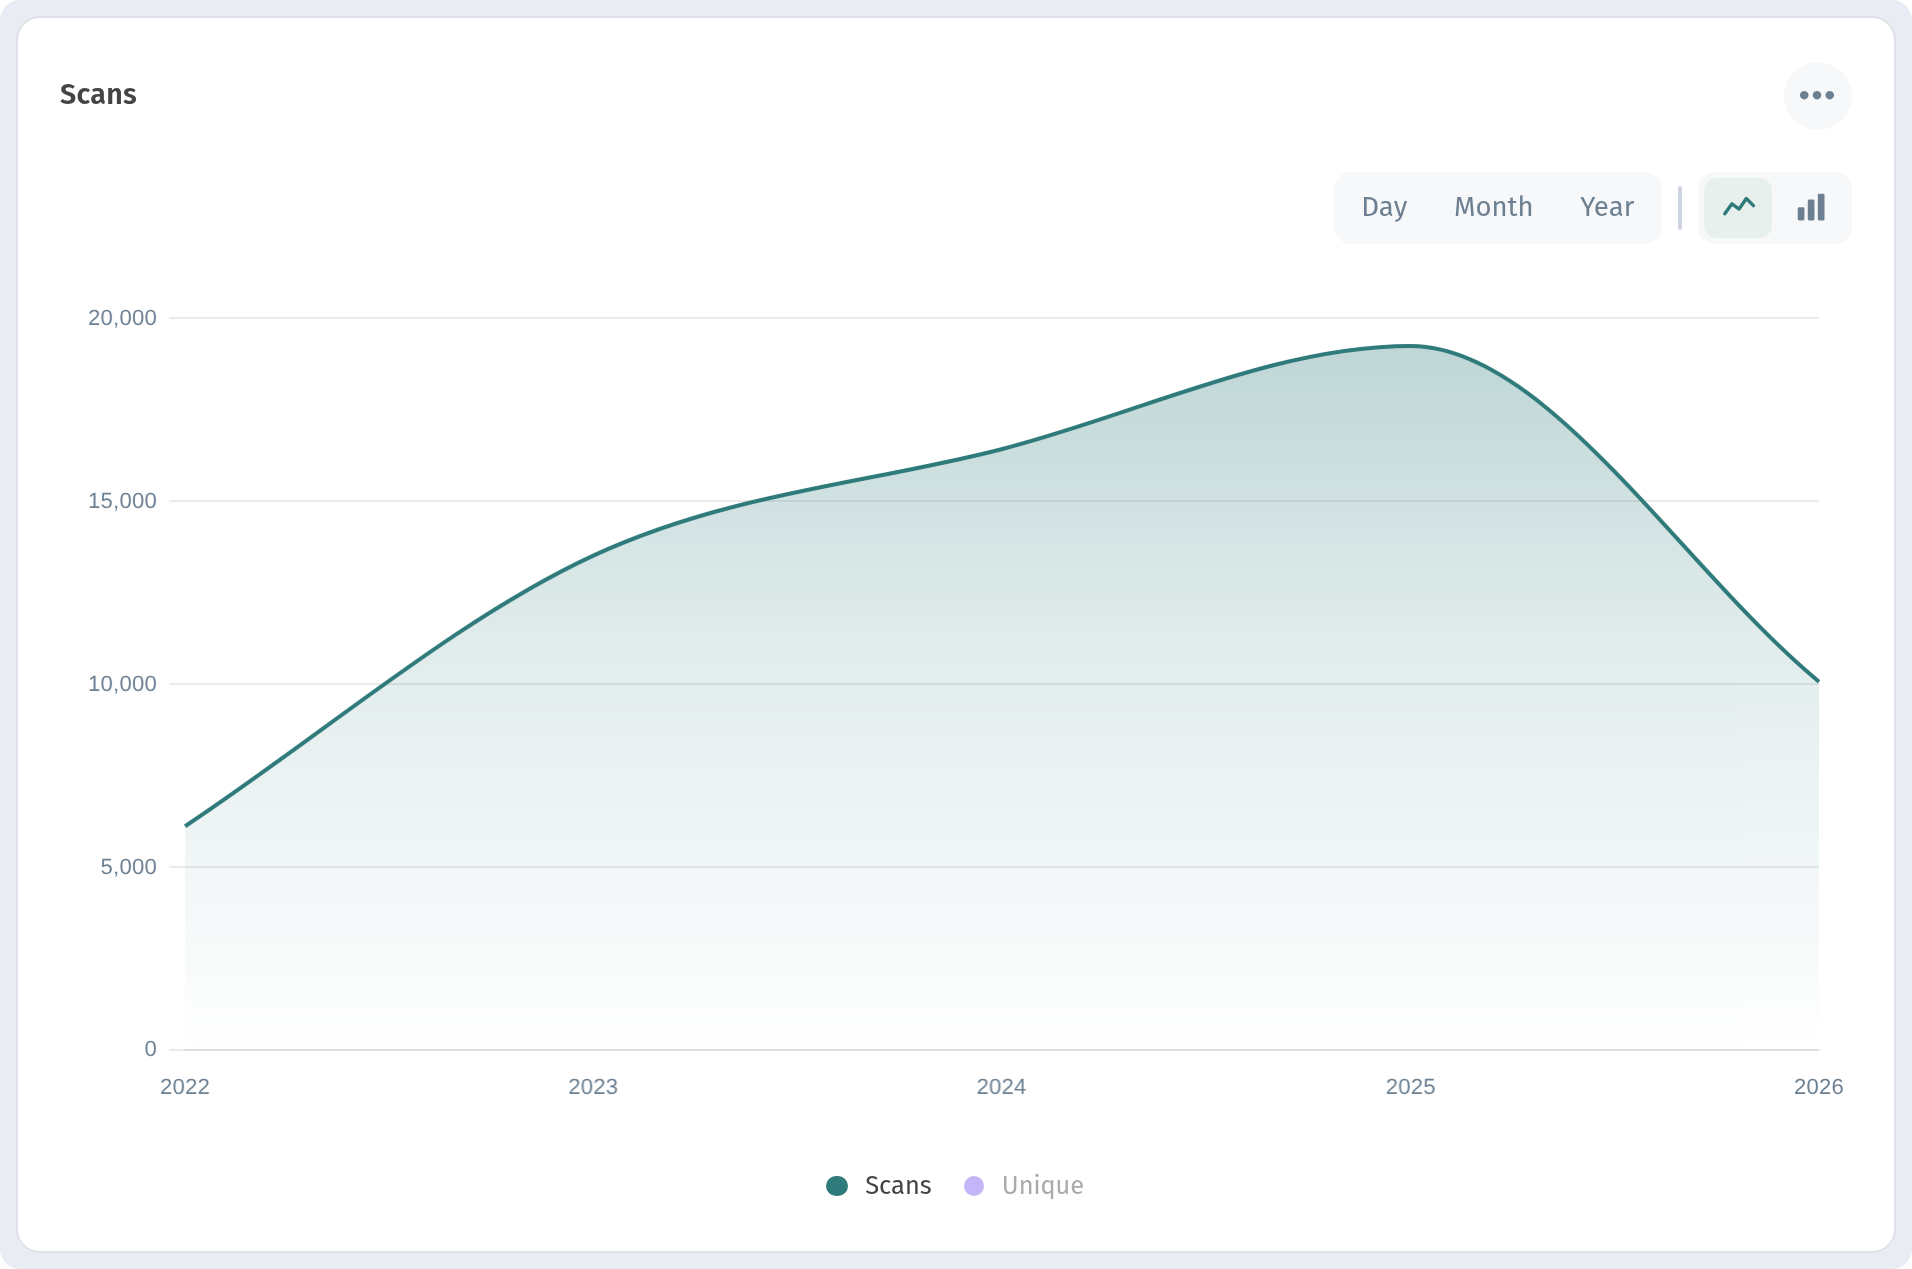Click the 5,000 y-axis label
The image size is (1912, 1269).
point(128,867)
